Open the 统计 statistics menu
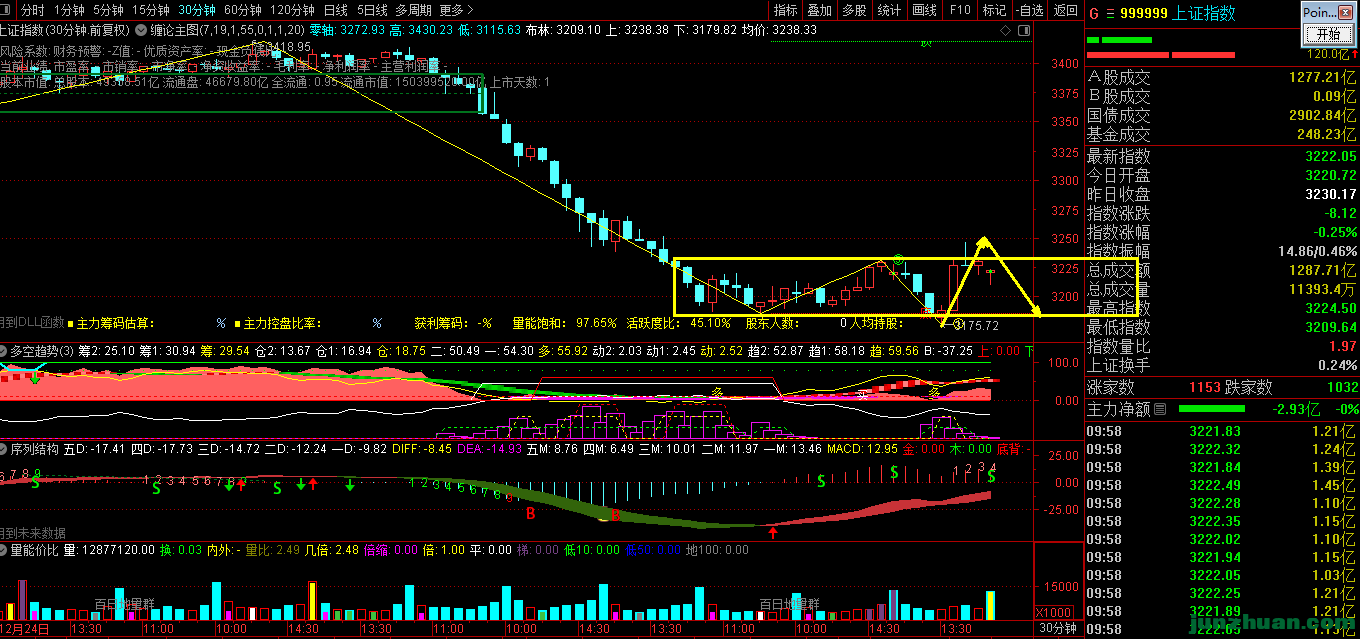Screen dimensions: 1360x639 pos(888,10)
